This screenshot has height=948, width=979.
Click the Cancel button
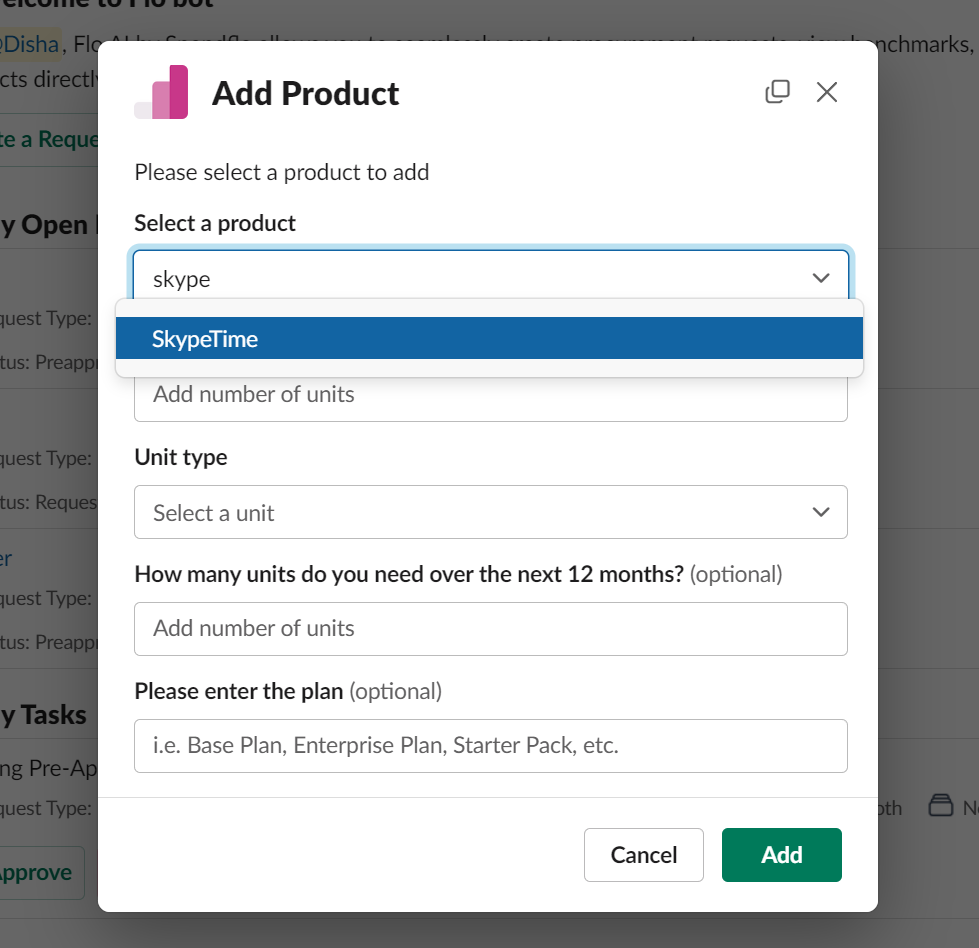point(644,855)
